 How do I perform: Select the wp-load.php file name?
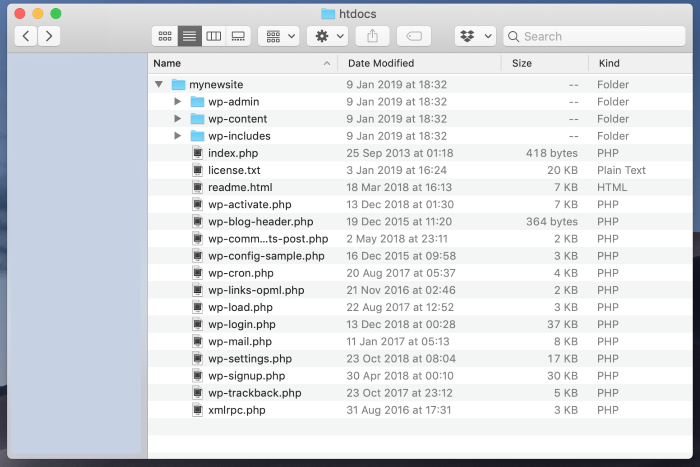pyautogui.click(x=240, y=308)
